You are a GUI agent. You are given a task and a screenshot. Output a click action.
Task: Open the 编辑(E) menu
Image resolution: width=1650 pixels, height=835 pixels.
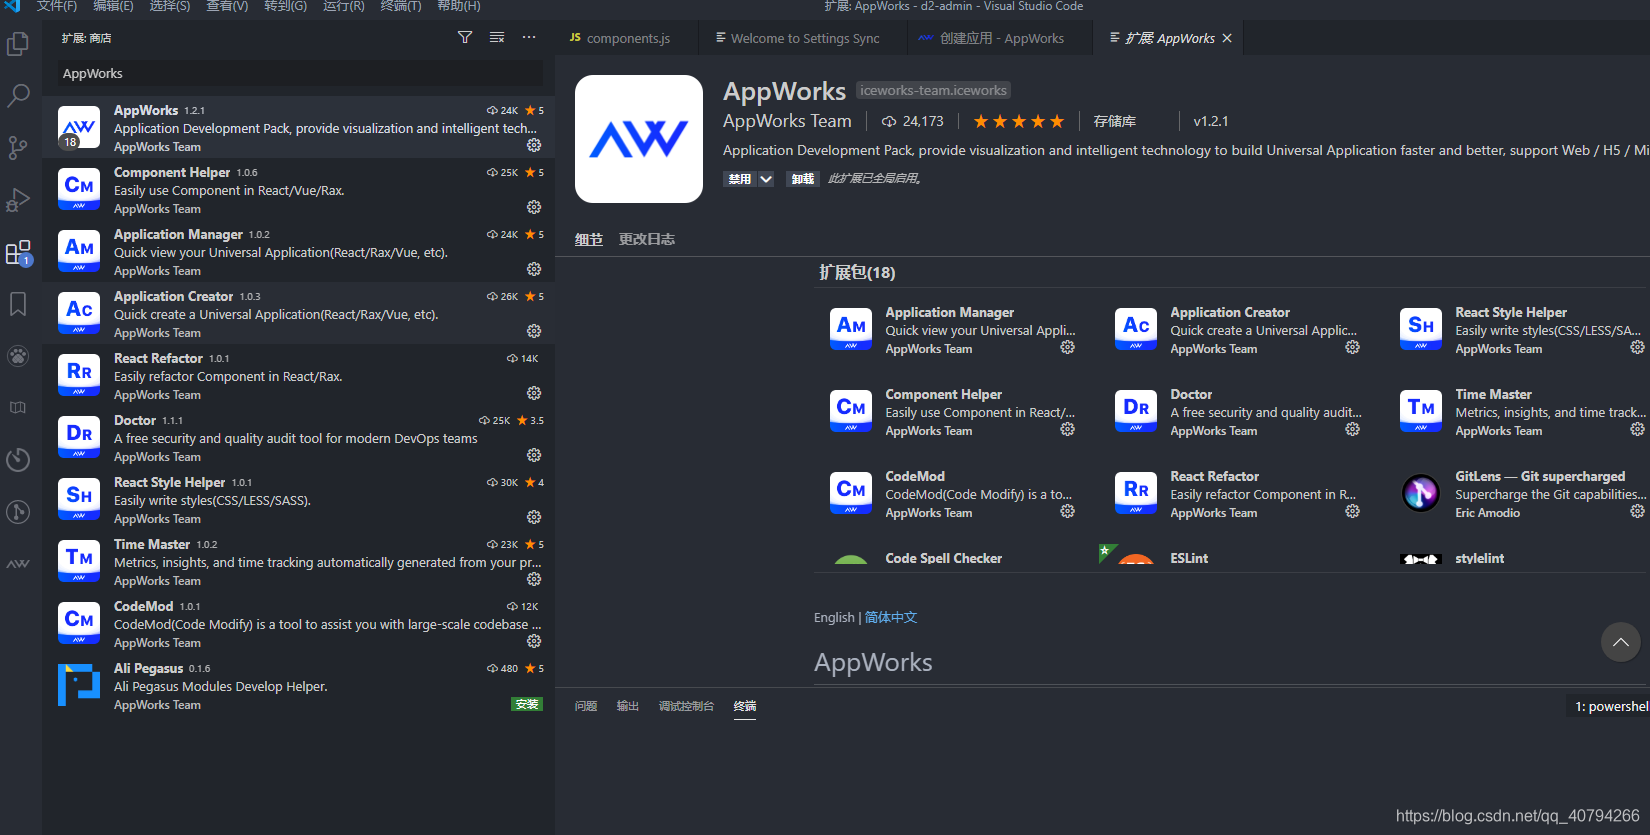tap(113, 6)
